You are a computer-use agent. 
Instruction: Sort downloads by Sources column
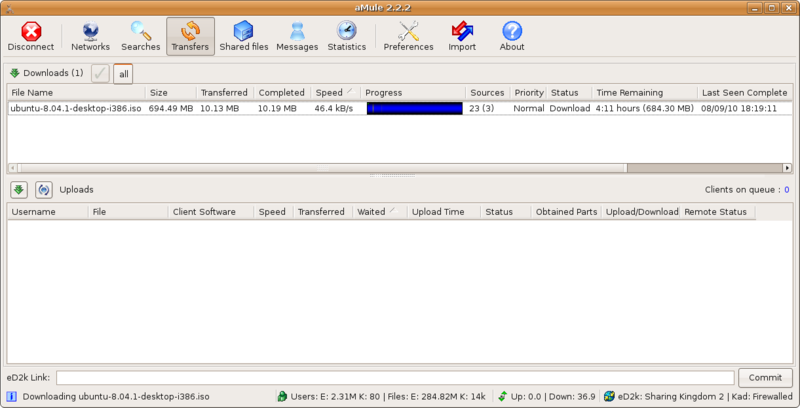pos(488,92)
